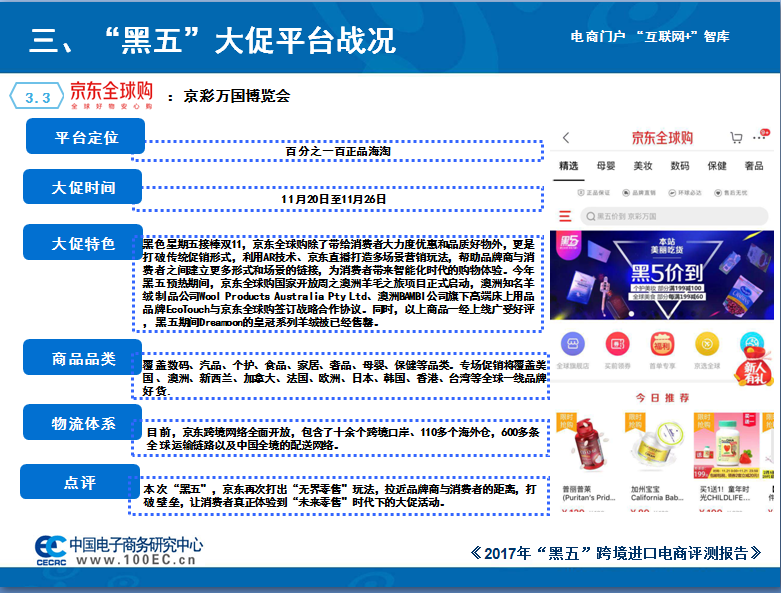Click the 京东全球购 app page title

point(662,138)
